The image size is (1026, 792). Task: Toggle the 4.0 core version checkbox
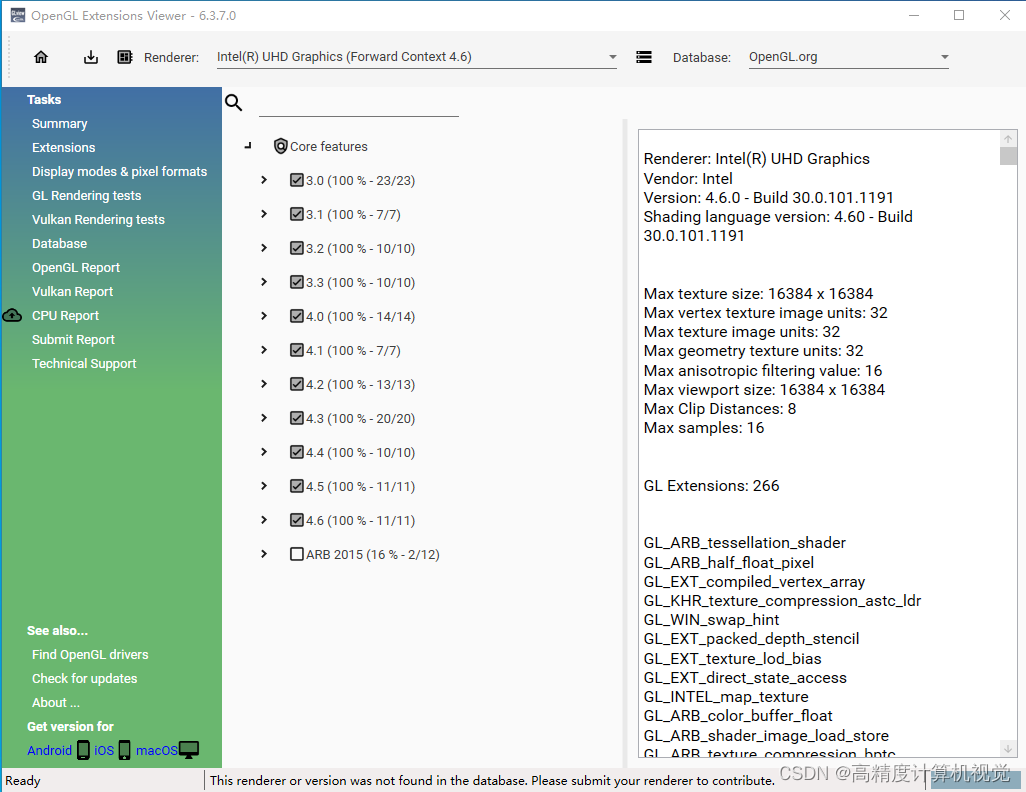coord(296,316)
